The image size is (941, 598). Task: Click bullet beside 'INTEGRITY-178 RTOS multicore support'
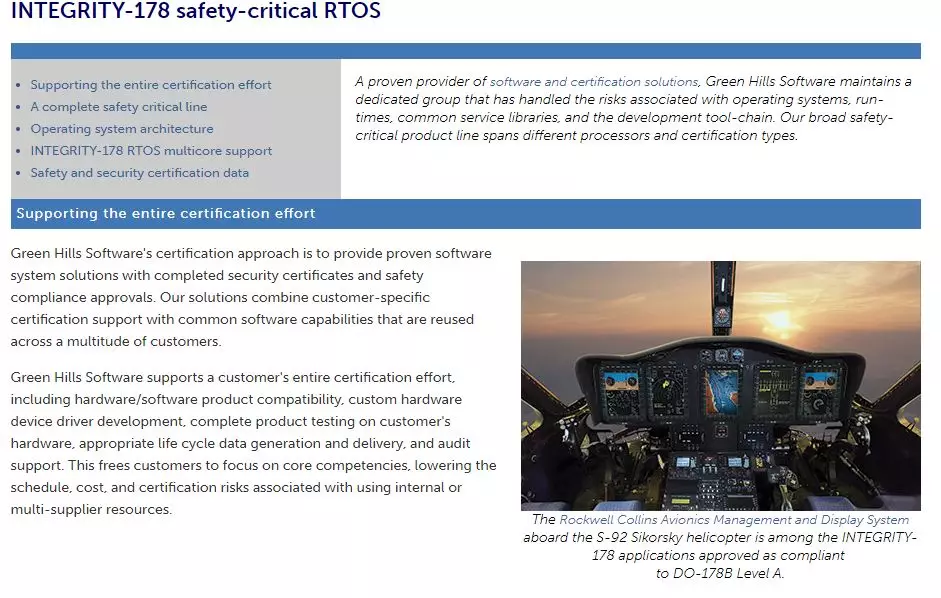coord(19,151)
